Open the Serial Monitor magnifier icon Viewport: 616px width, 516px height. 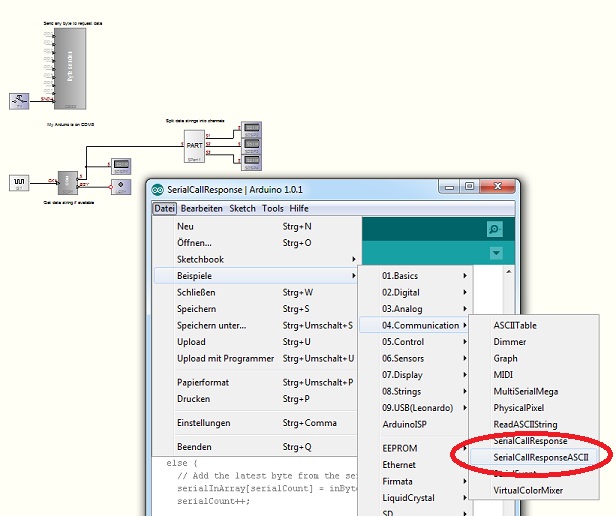click(494, 229)
